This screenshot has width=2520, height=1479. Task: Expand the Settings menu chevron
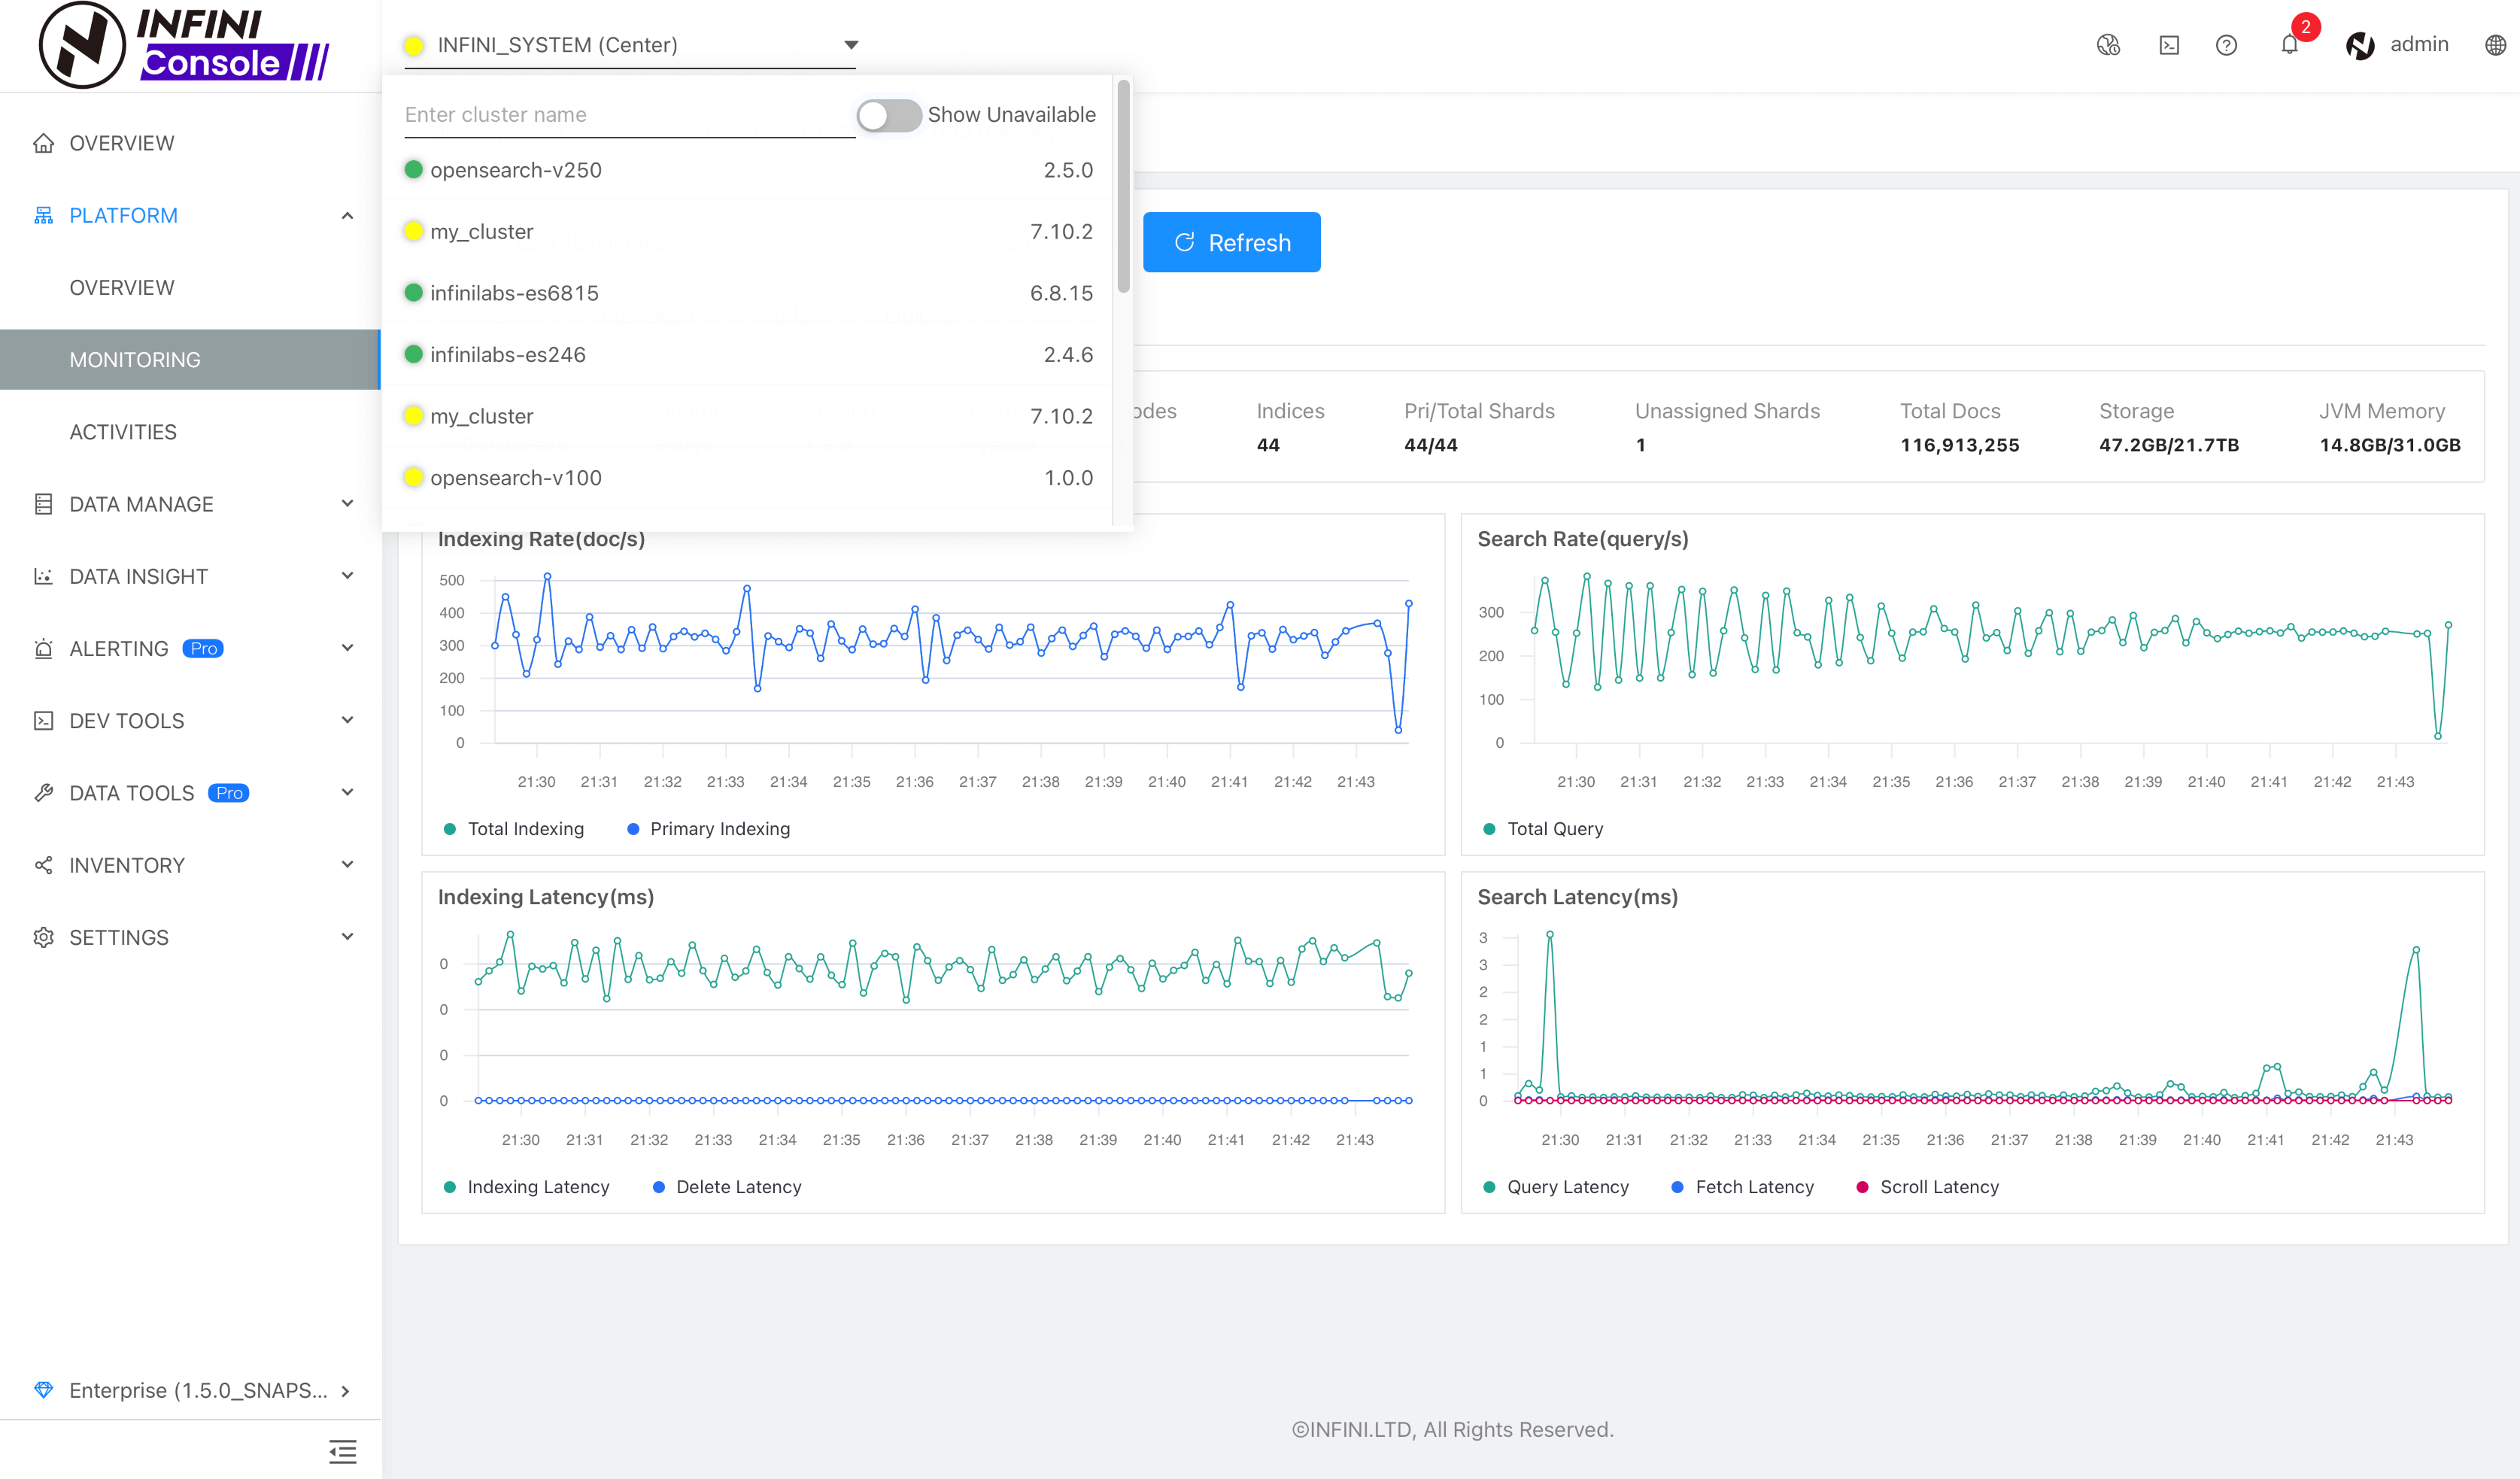(347, 937)
